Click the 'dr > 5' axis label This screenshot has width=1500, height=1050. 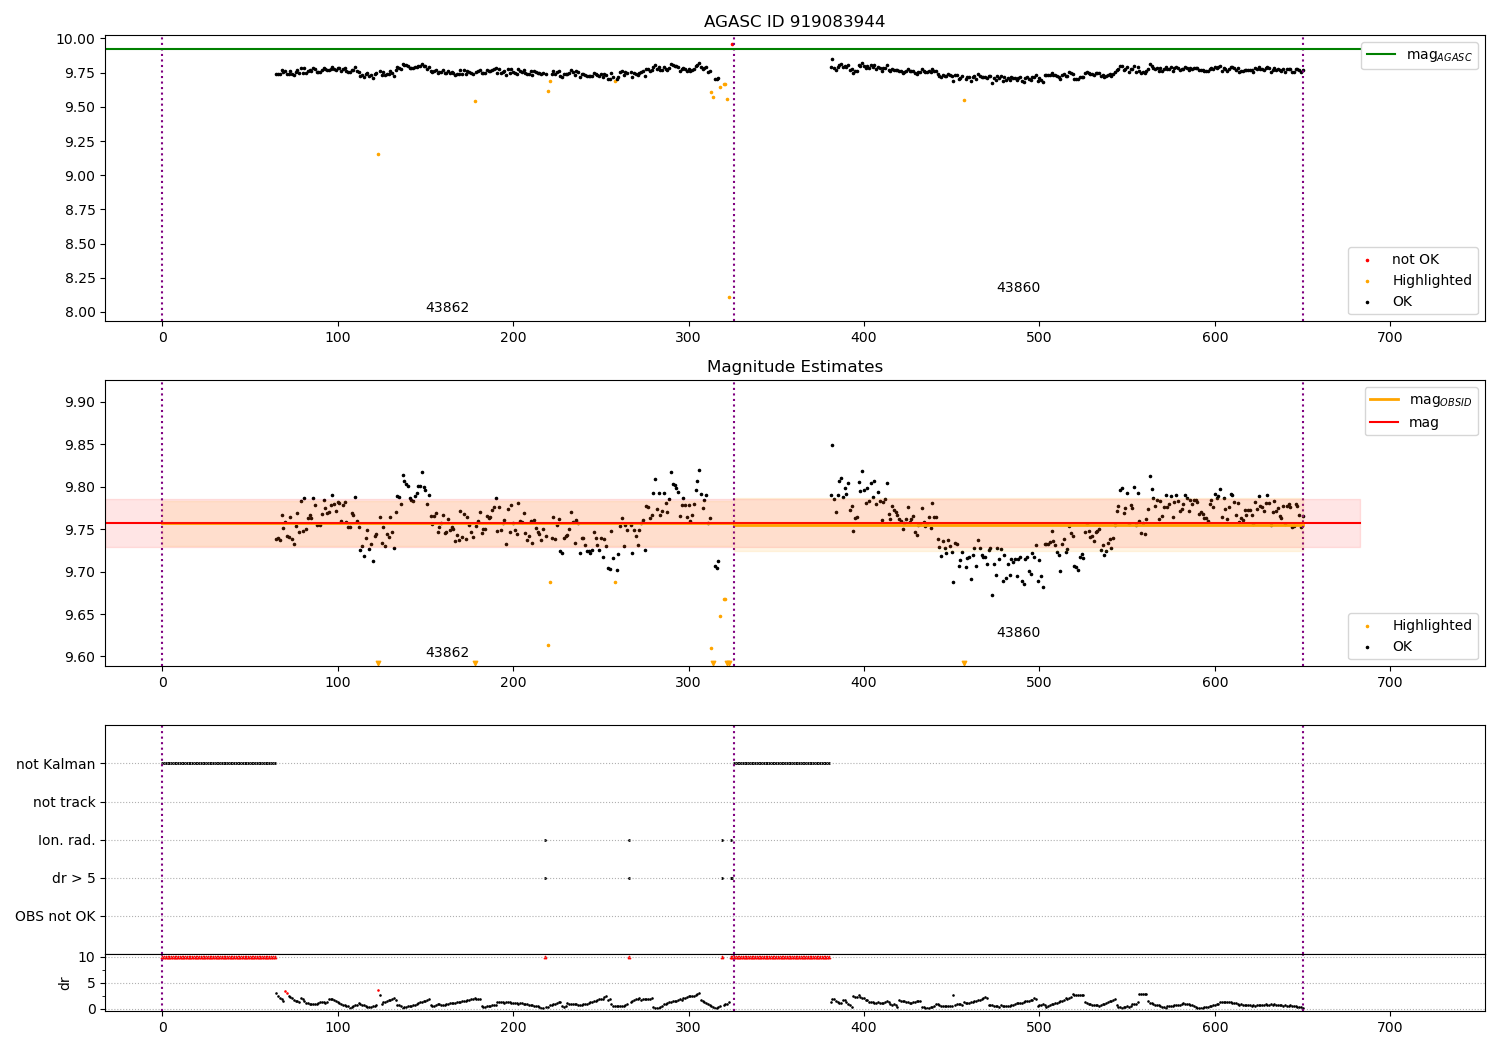point(74,879)
